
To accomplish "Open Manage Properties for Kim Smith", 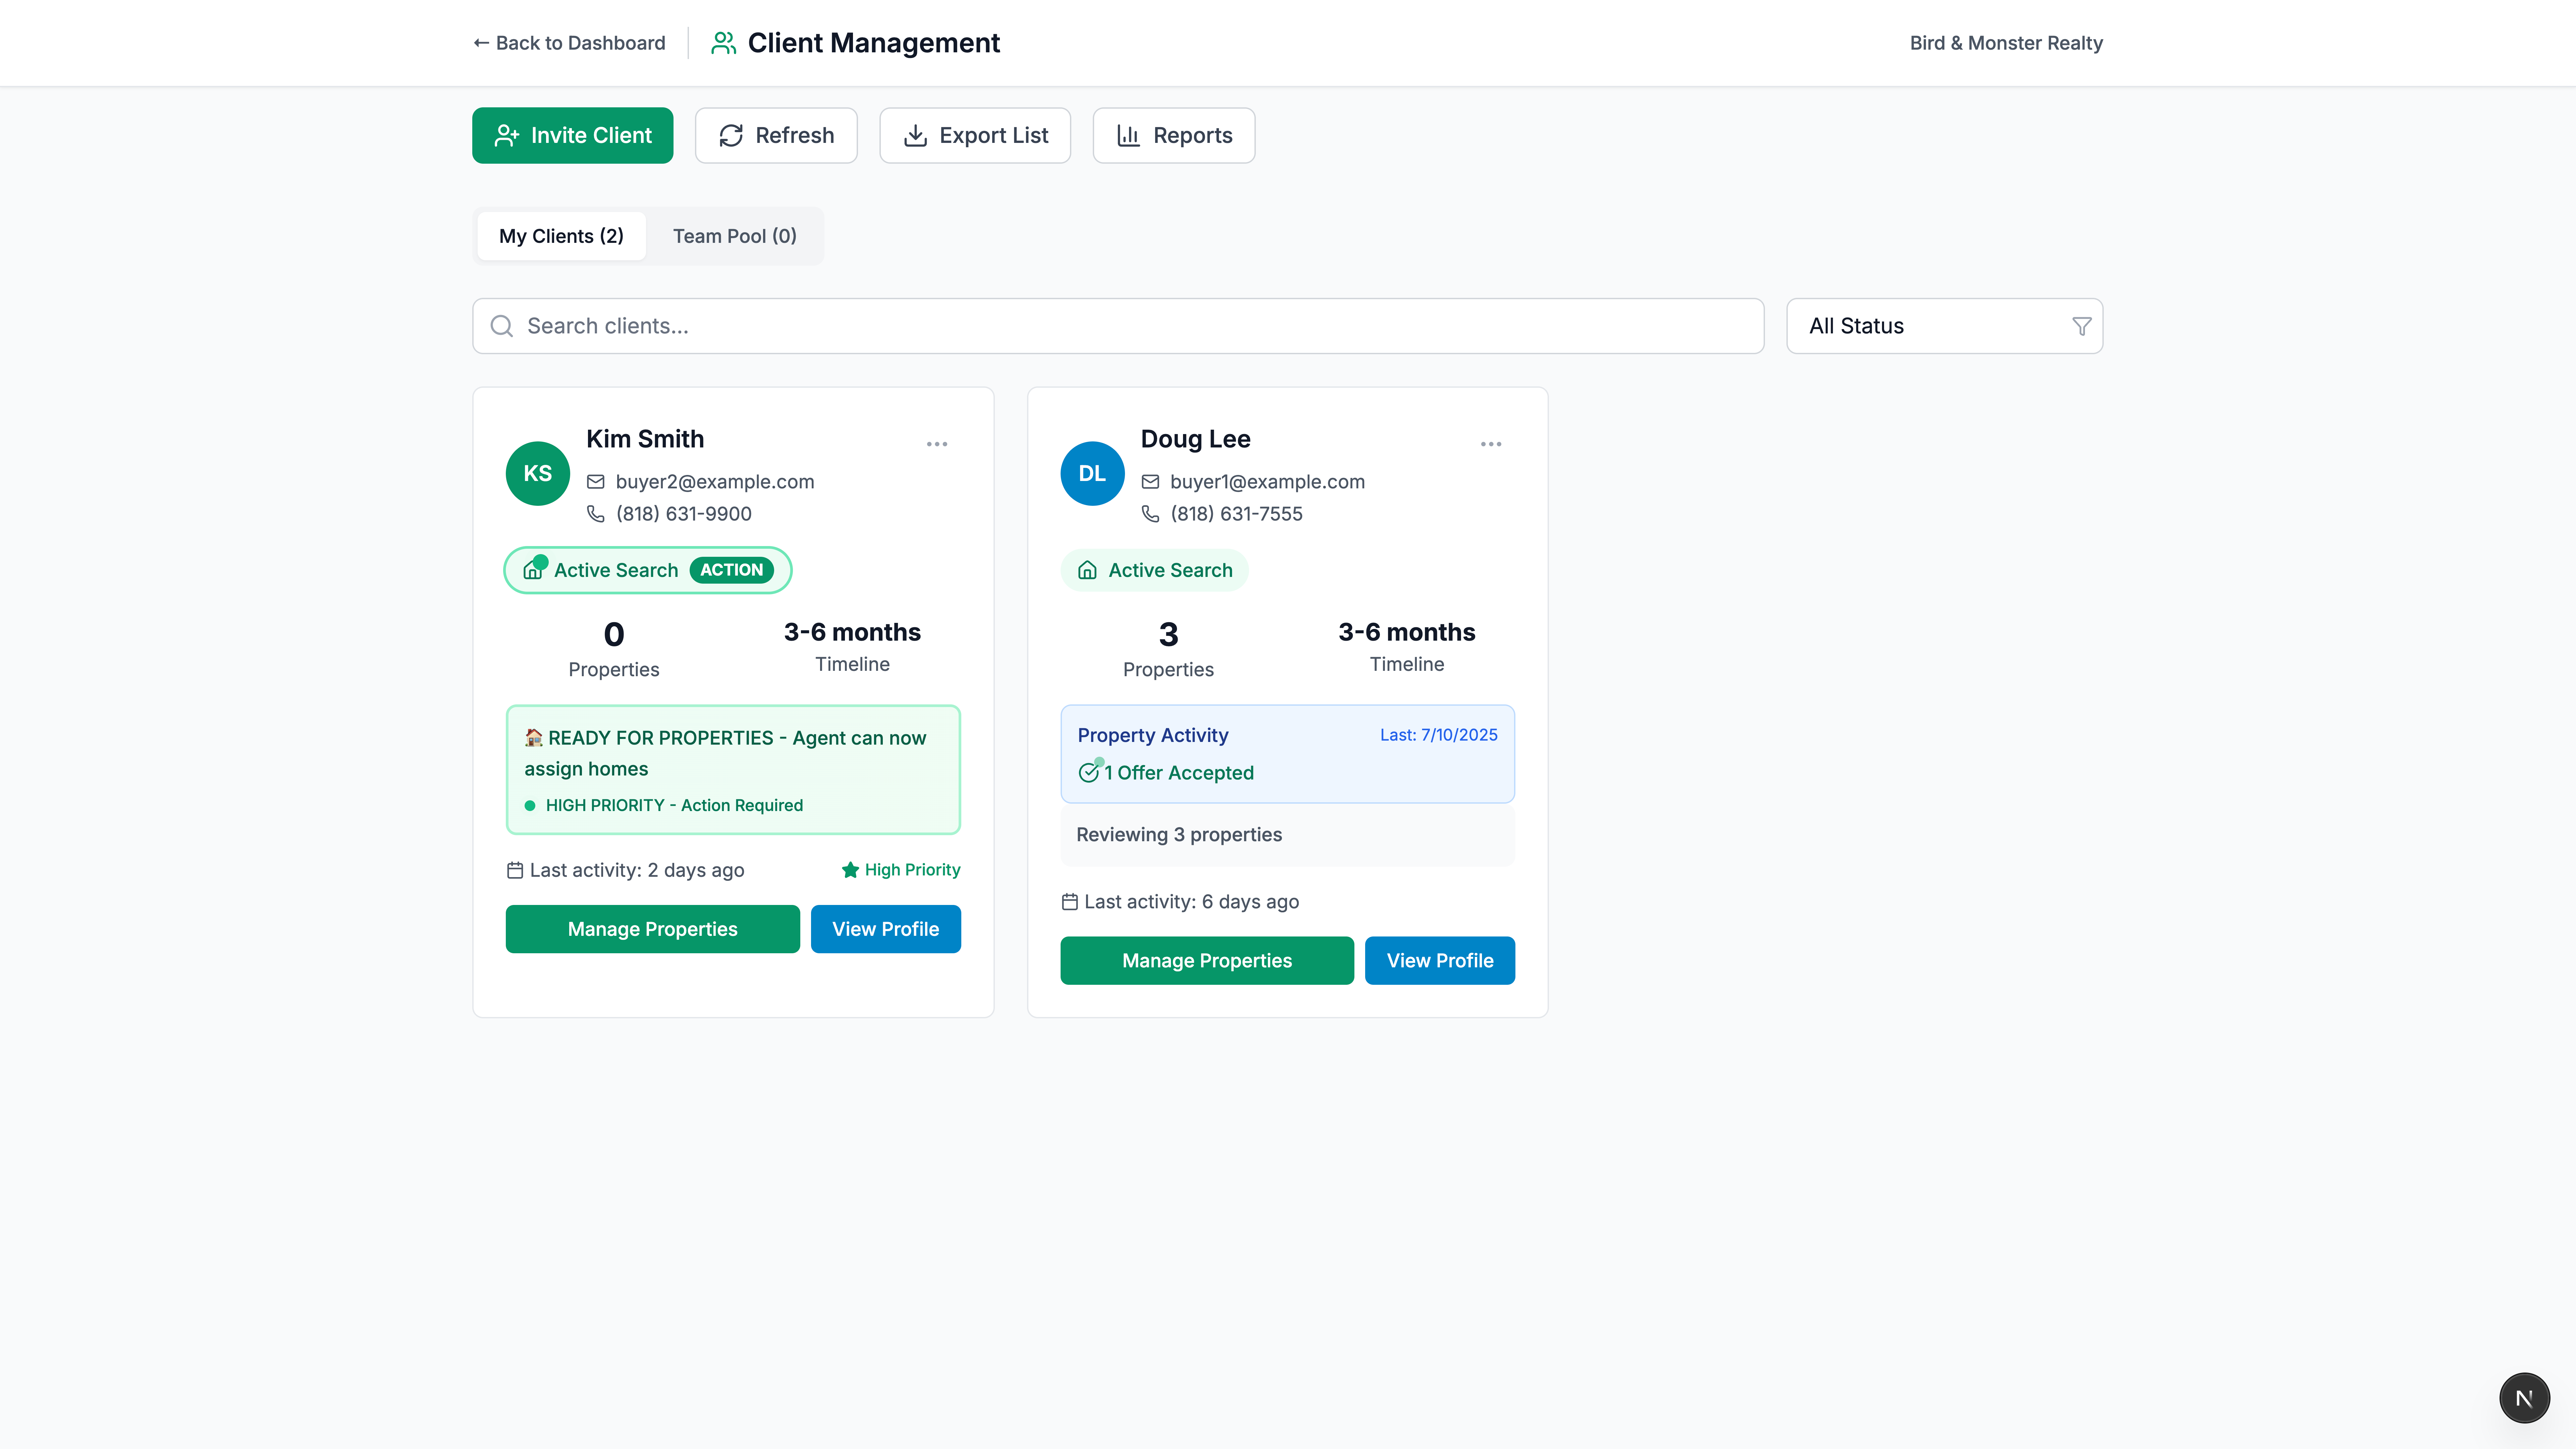I will click(x=653, y=929).
